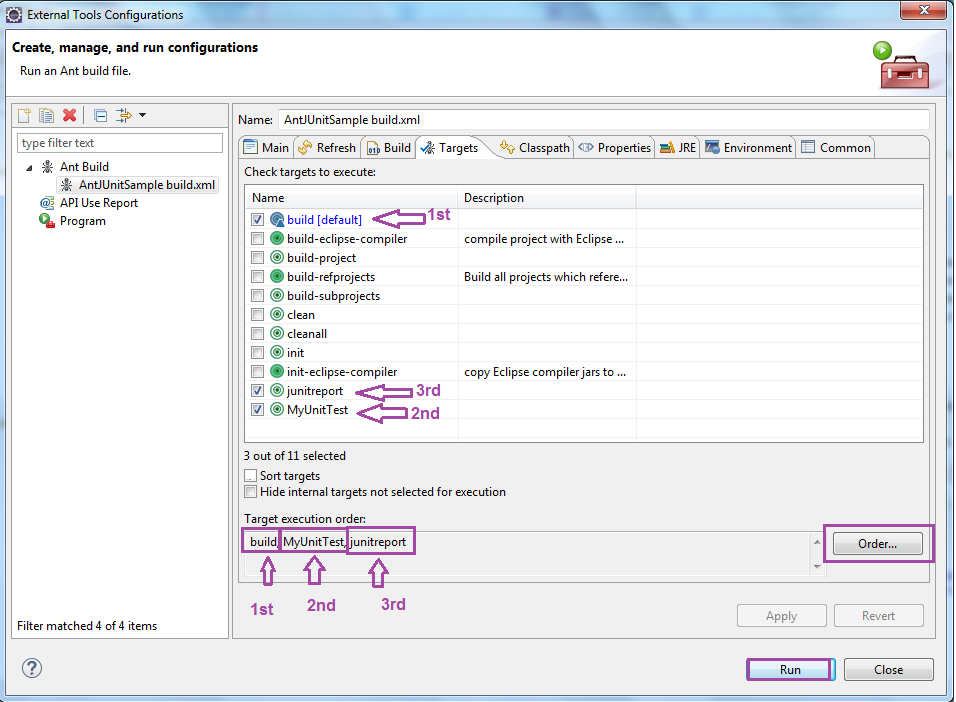Click the Order... button
956x702 pixels.
(877, 544)
